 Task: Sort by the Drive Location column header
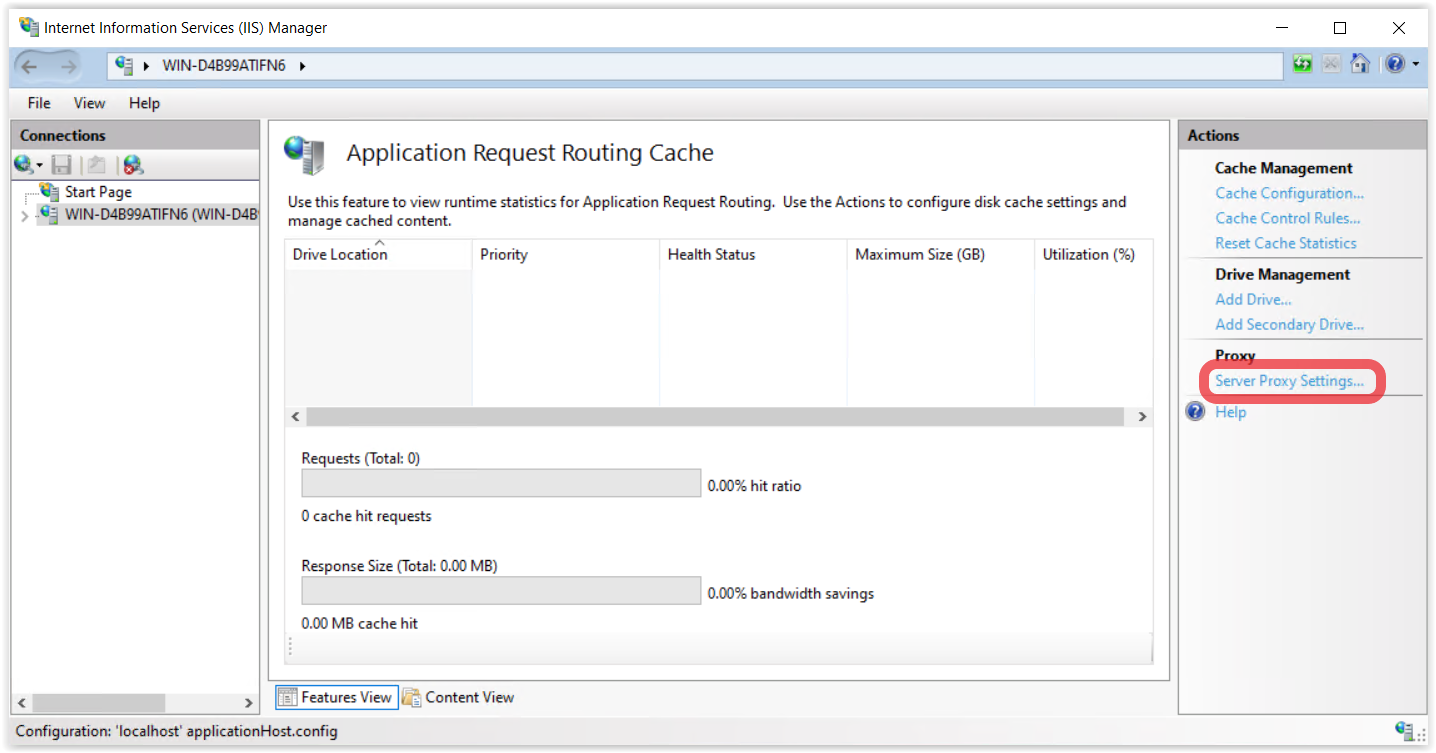click(x=378, y=254)
